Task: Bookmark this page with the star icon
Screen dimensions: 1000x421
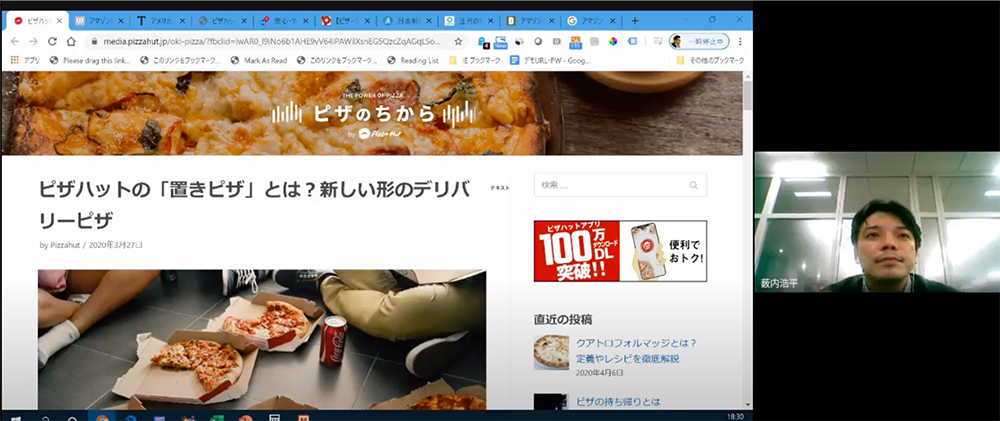Action: [x=458, y=41]
